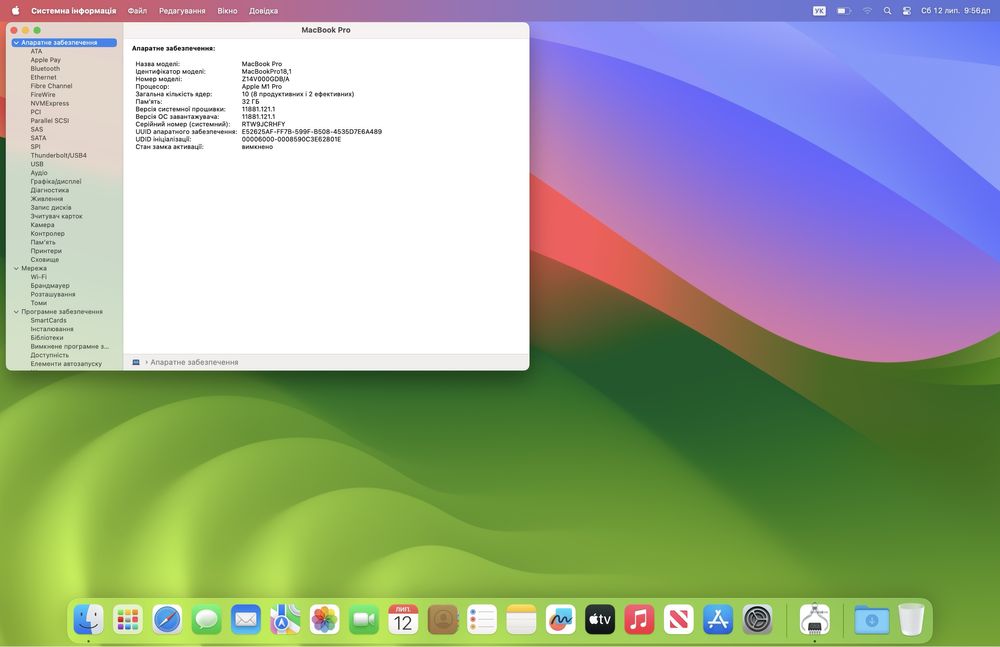The image size is (1000, 647).
Task: Select Wi-Fi under Мережа in sidebar
Action: click(x=38, y=277)
